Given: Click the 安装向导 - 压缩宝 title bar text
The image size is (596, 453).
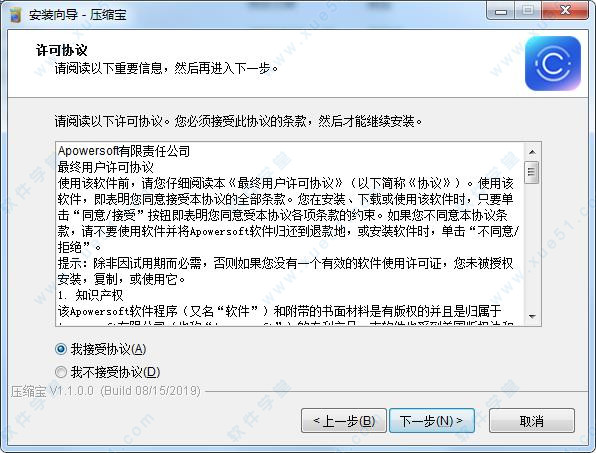Looking at the screenshot, I should (78, 15).
